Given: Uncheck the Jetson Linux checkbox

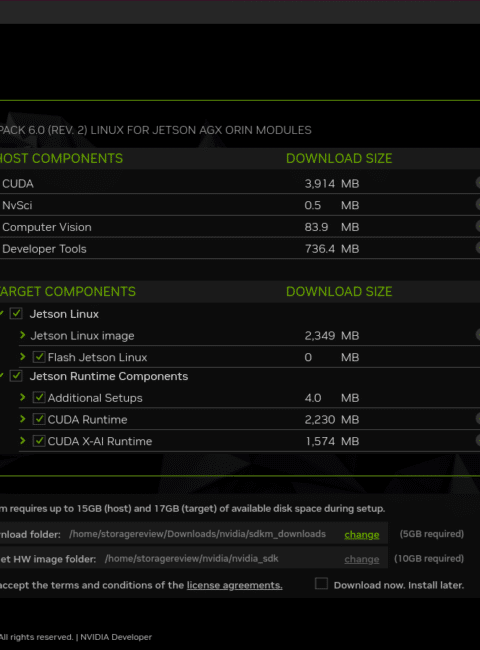Looking at the screenshot, I should [x=16, y=313].
